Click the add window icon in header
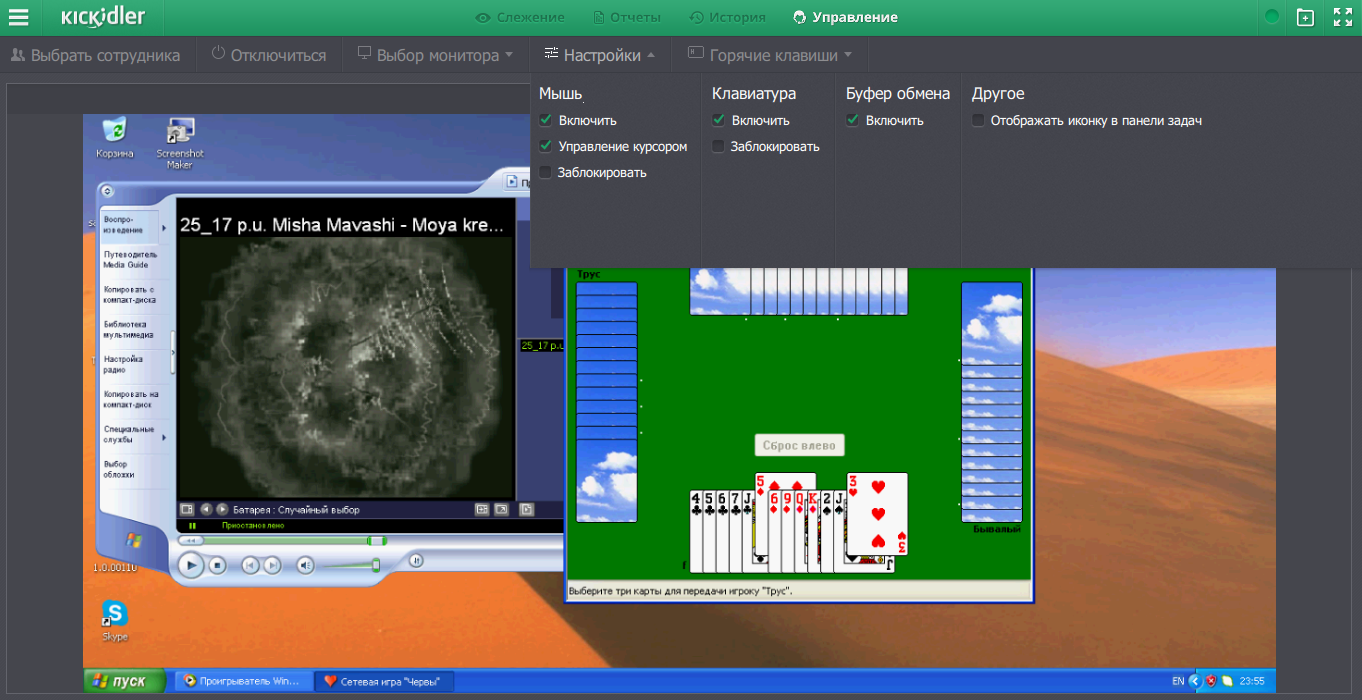1362x700 pixels. (1305, 17)
